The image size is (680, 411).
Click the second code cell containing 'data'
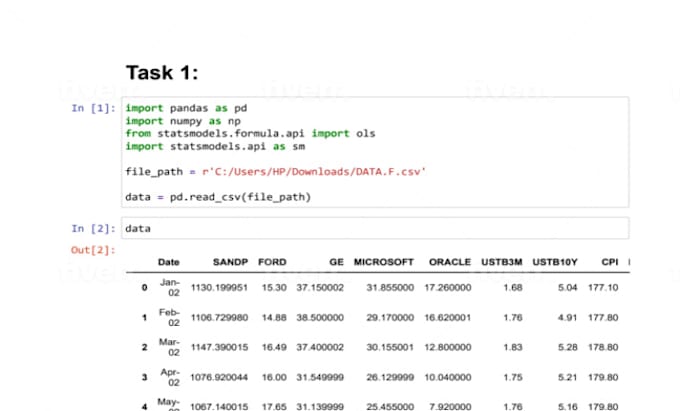coord(375,228)
